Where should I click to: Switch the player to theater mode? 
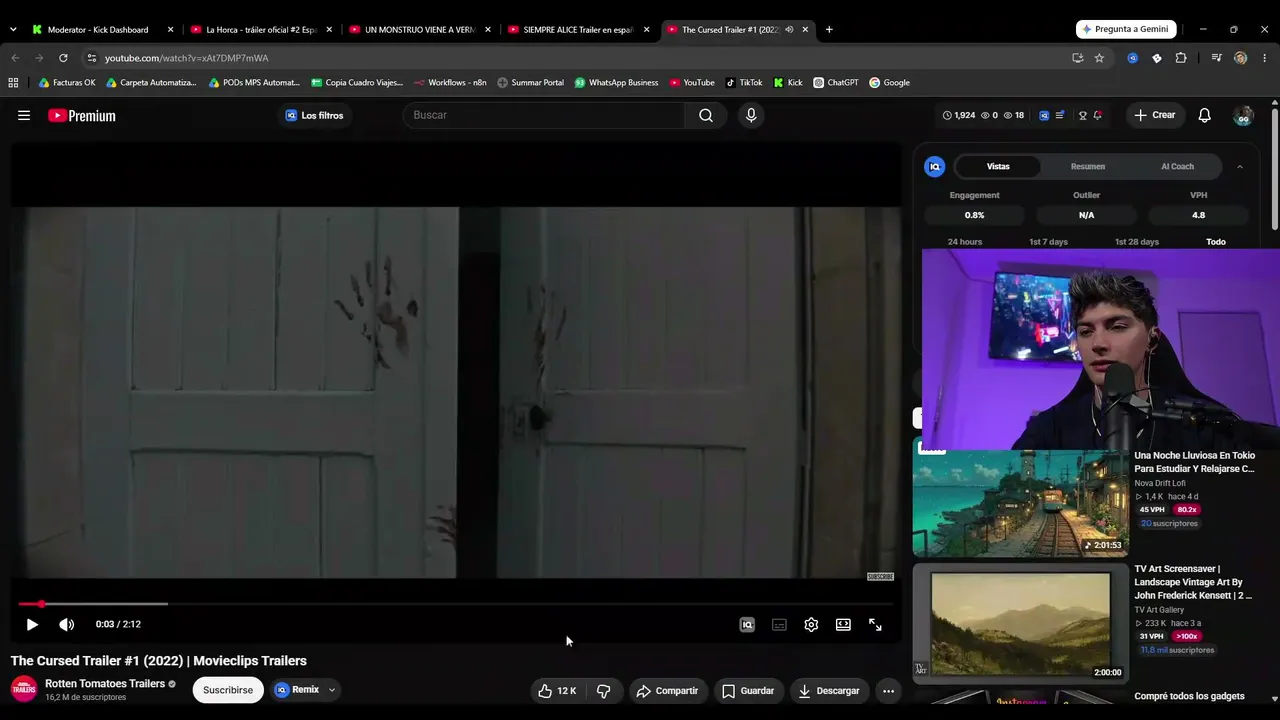pos(843,624)
